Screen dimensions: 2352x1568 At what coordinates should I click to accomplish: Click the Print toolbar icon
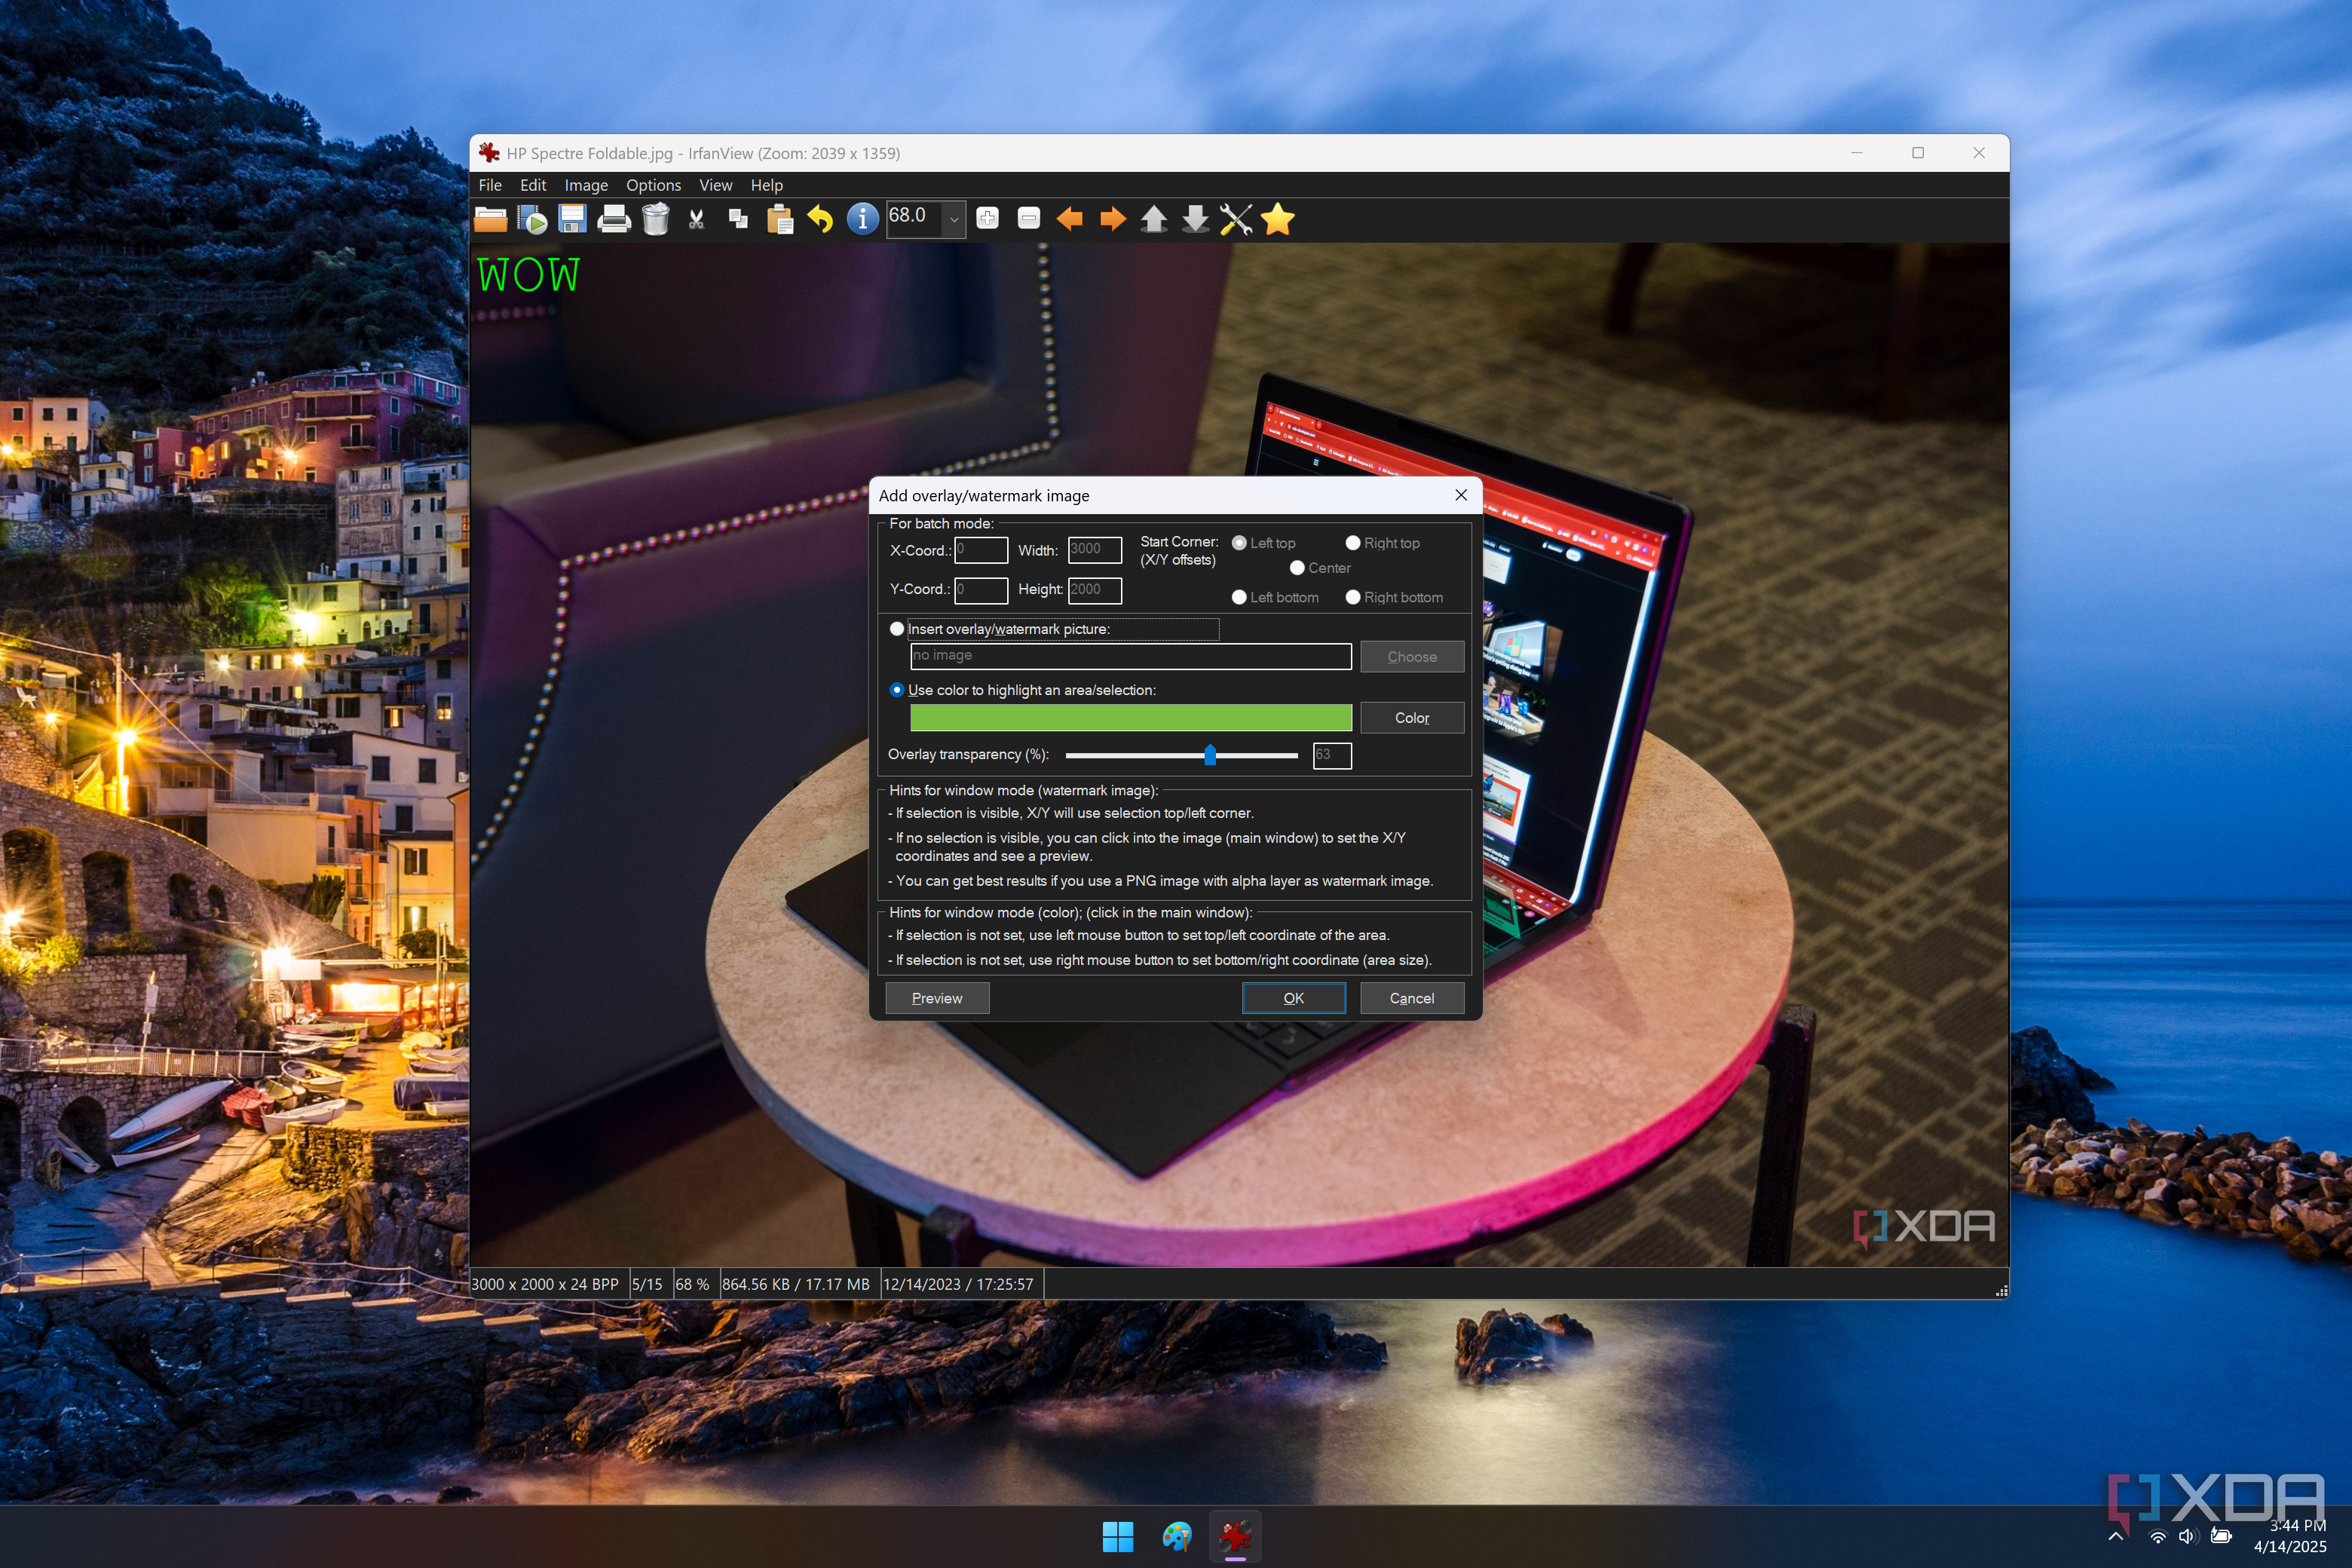click(614, 219)
